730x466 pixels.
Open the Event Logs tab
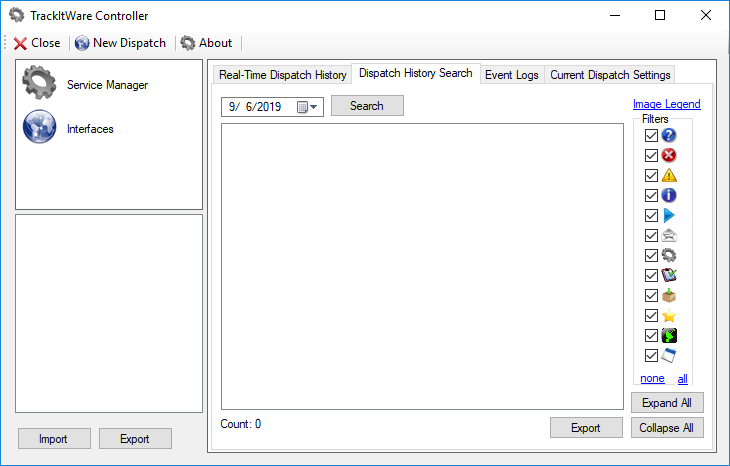pyautogui.click(x=512, y=75)
